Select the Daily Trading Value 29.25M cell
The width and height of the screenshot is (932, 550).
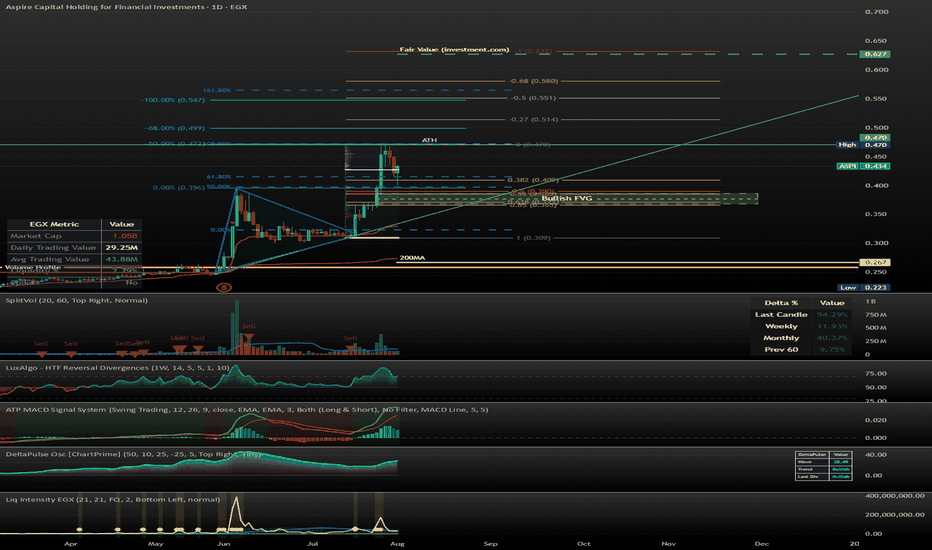pyautogui.click(x=121, y=247)
